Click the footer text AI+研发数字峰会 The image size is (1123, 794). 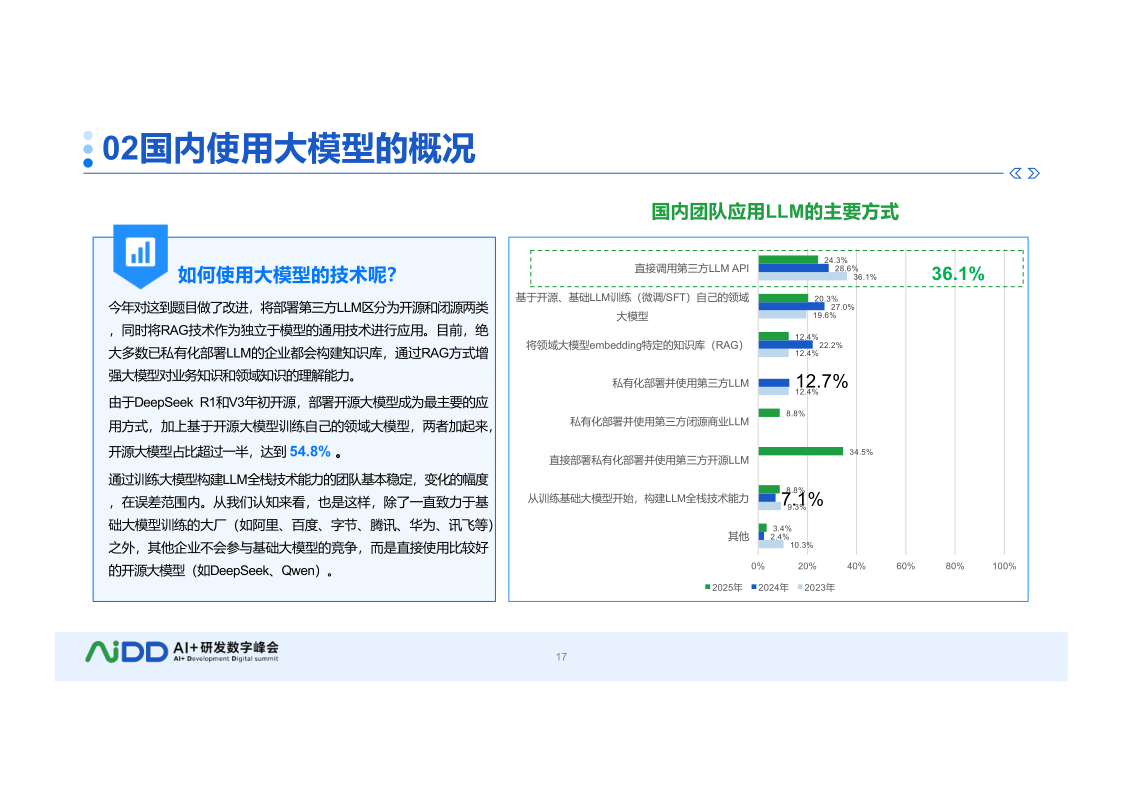point(226,647)
